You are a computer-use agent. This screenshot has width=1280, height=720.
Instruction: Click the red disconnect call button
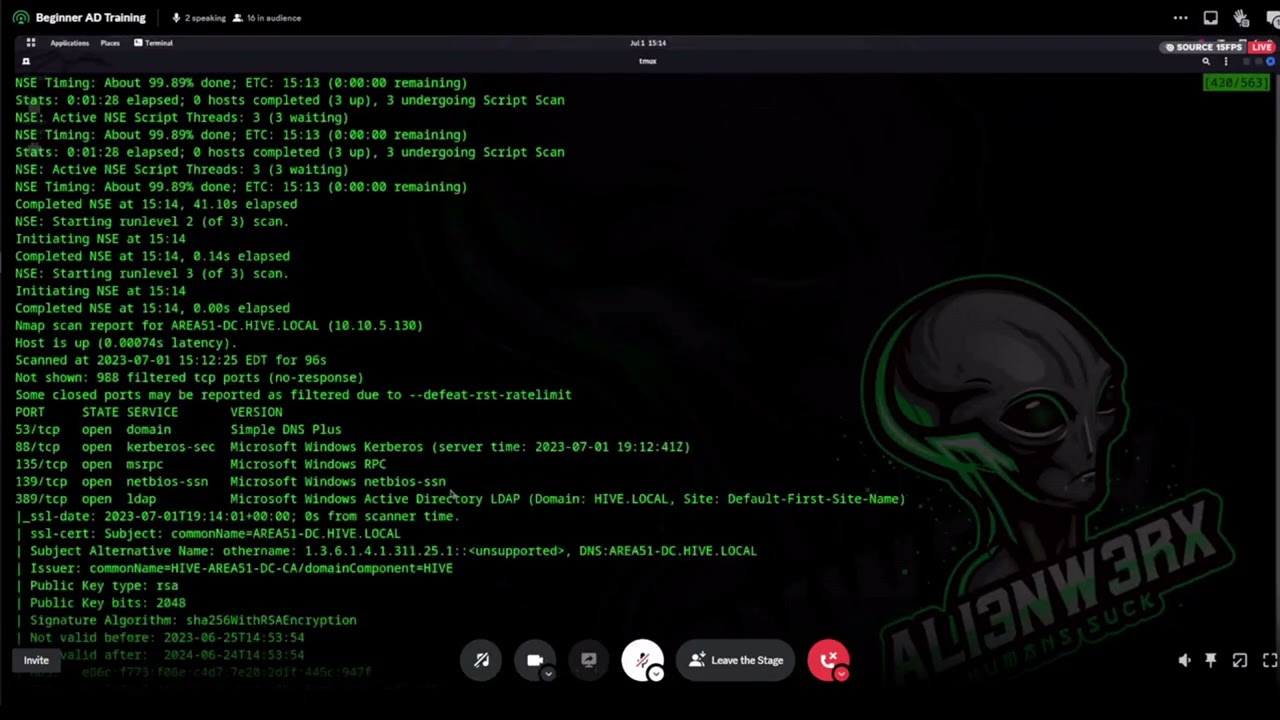[827, 660]
